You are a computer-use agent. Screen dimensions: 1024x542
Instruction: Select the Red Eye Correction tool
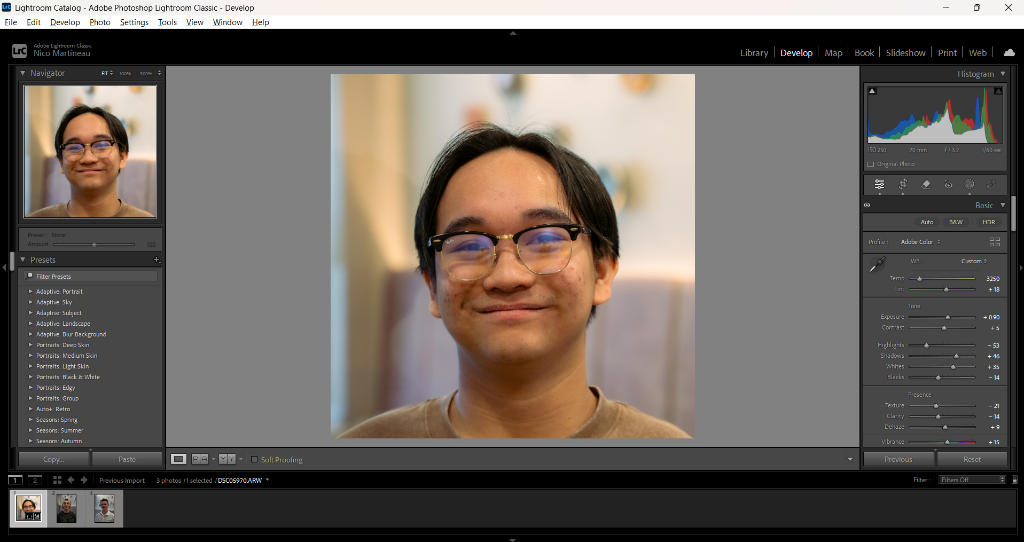[x=948, y=185]
